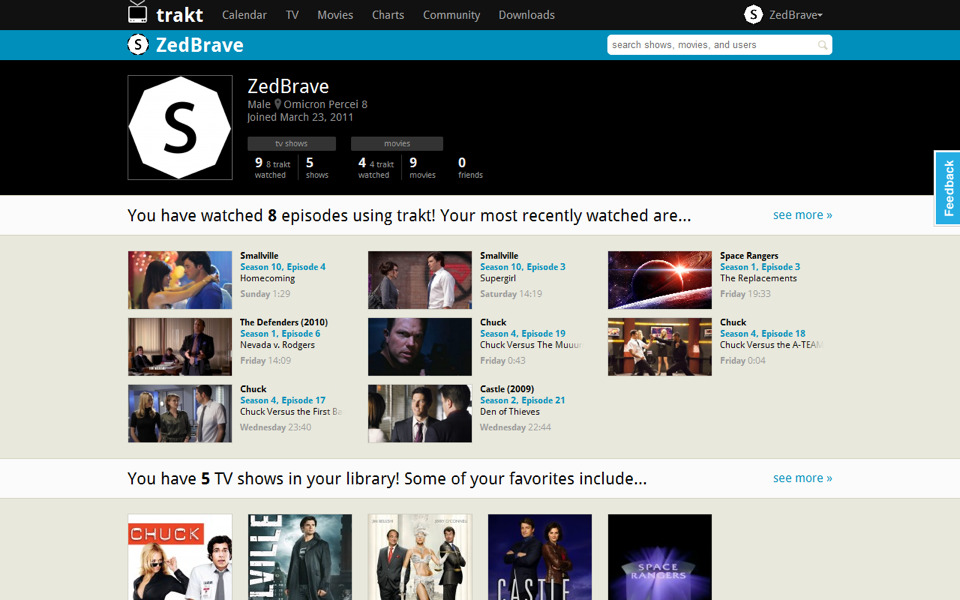The width and height of the screenshot is (960, 600).
Task: Click the tv shows stats button
Action: click(291, 143)
